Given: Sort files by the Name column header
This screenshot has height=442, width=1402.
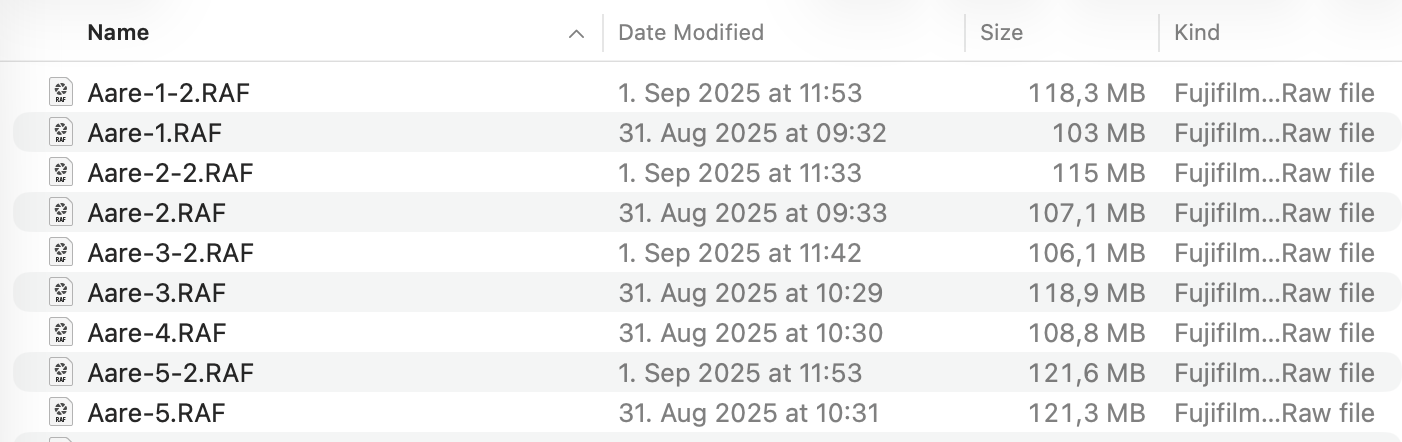Looking at the screenshot, I should click(118, 33).
